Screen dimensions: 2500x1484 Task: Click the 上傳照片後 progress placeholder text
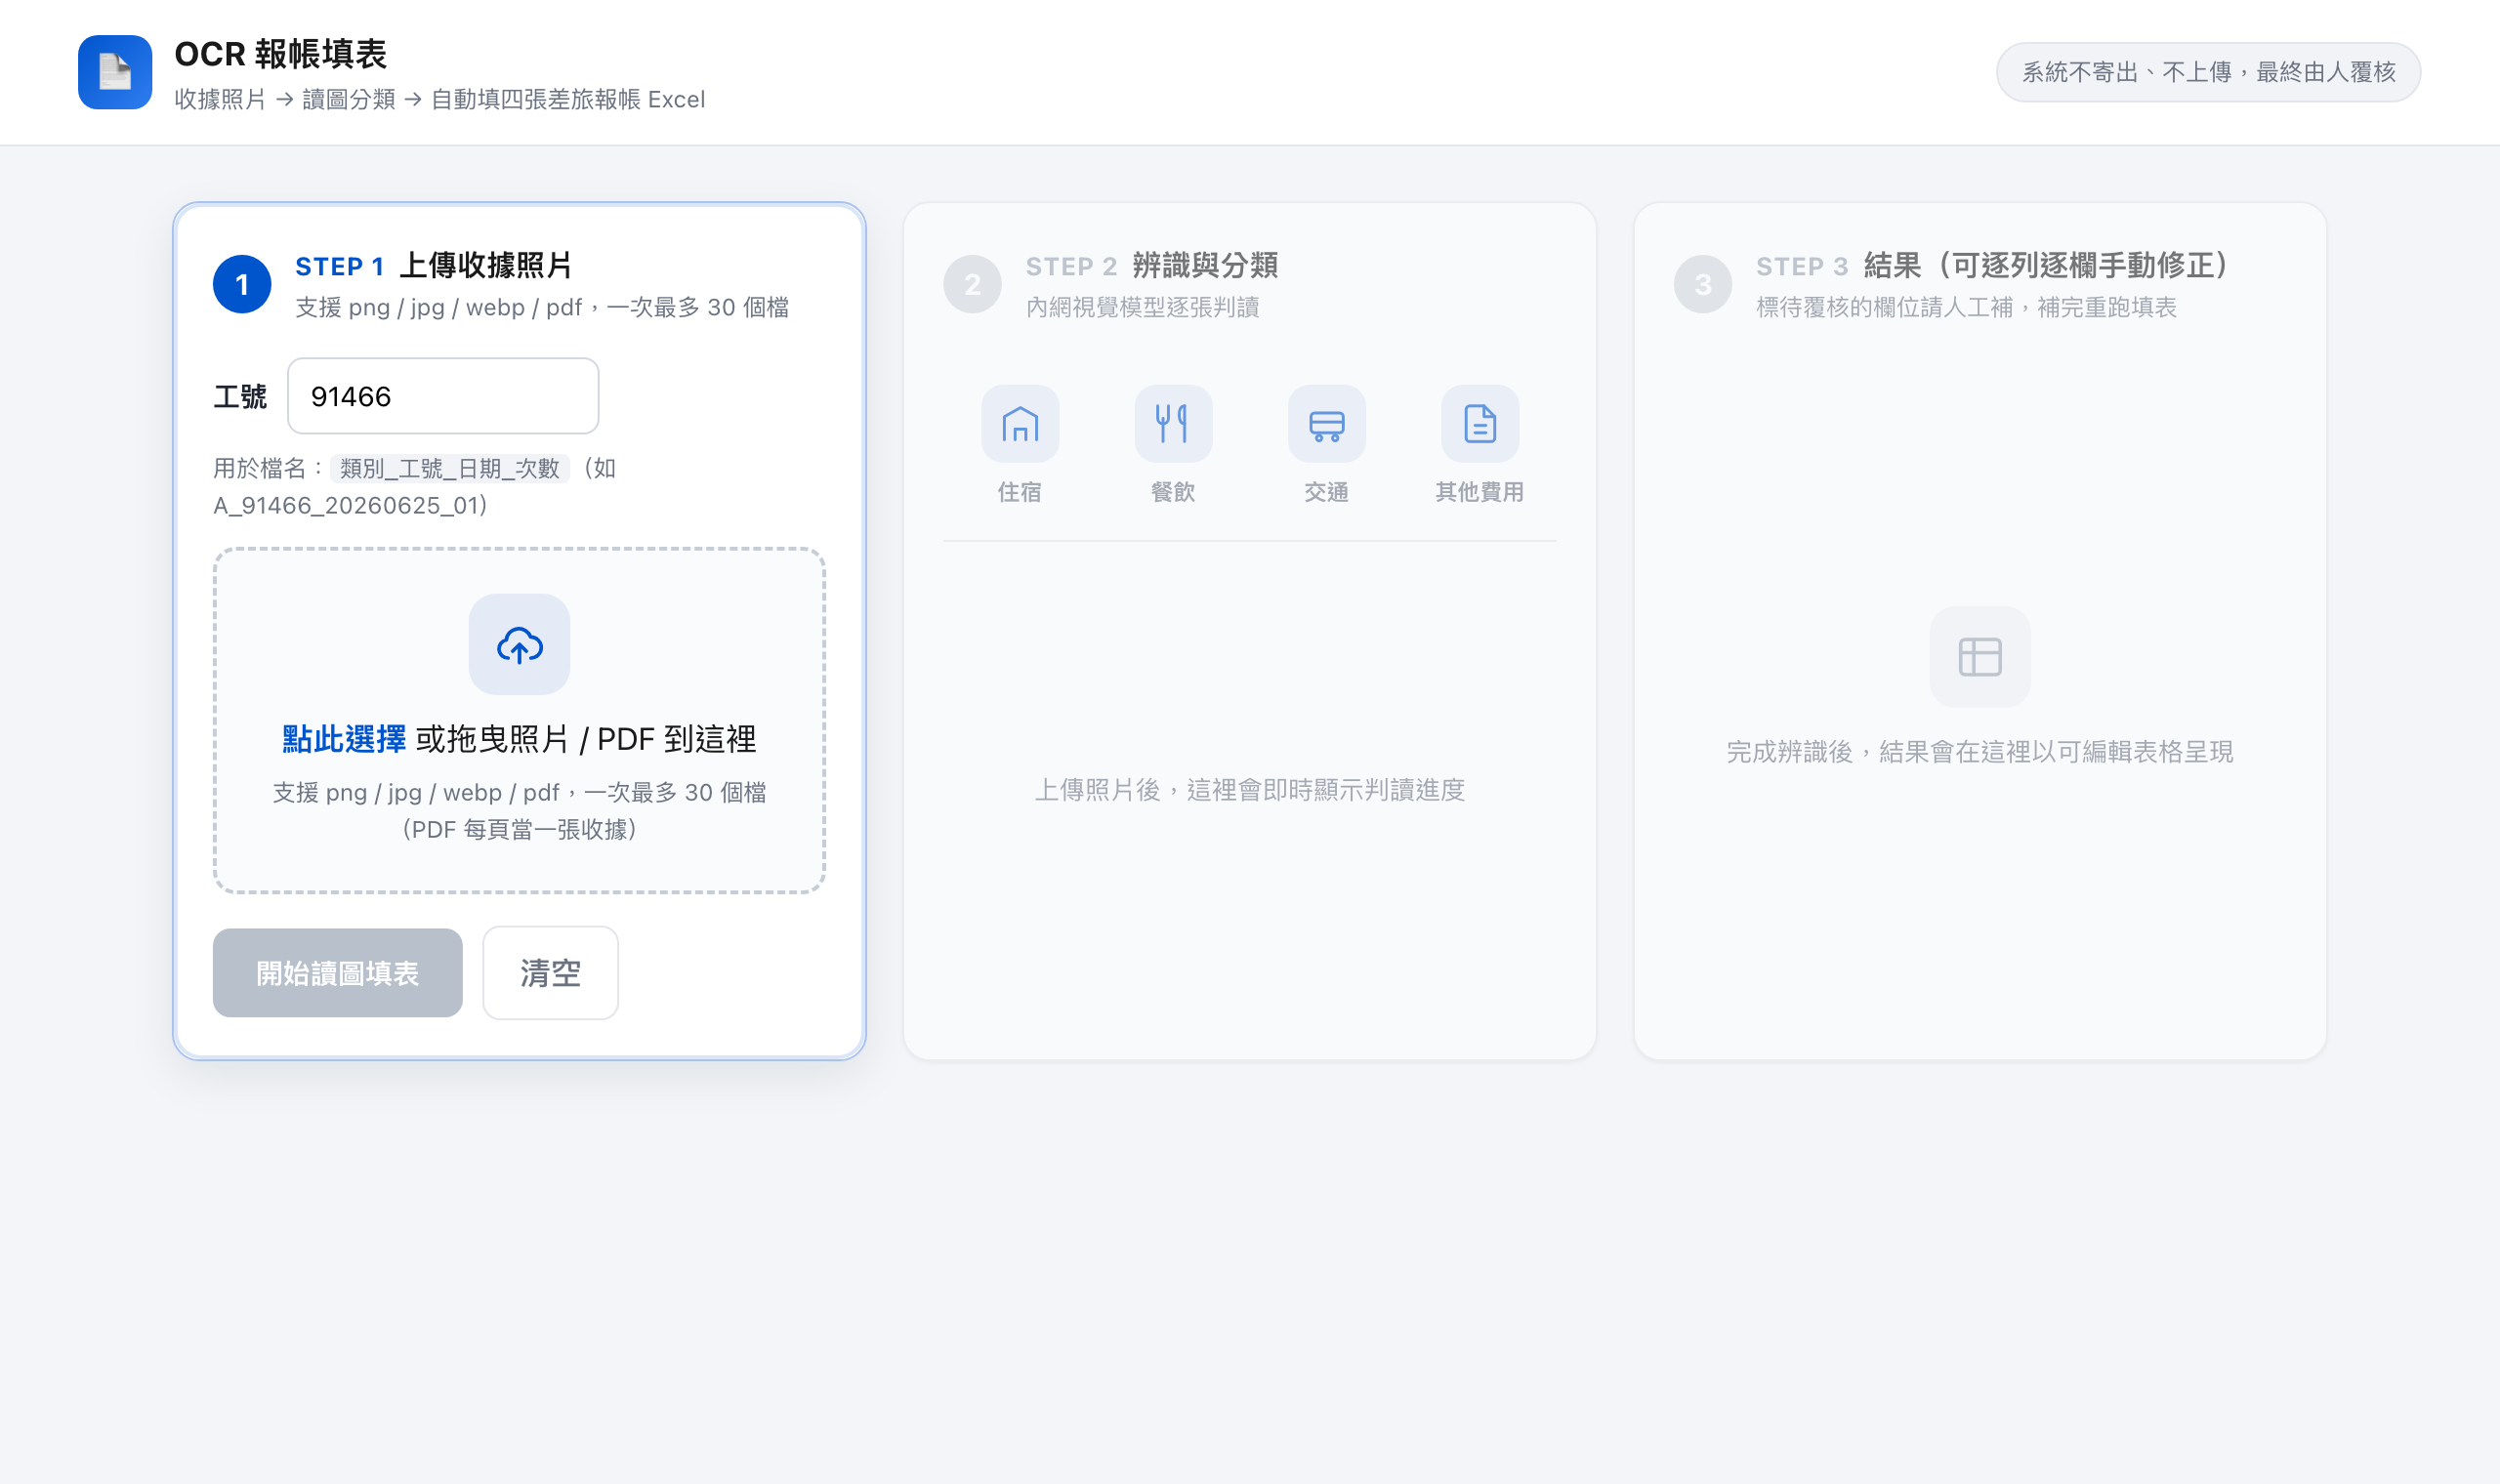[1249, 790]
